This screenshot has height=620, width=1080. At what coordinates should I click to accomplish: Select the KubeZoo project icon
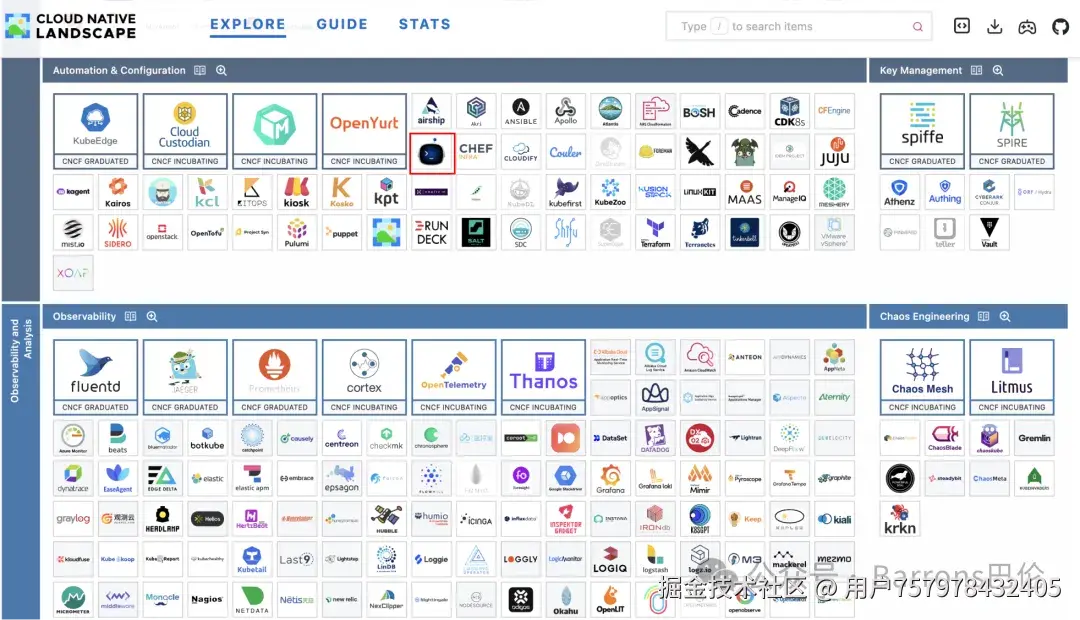(610, 192)
